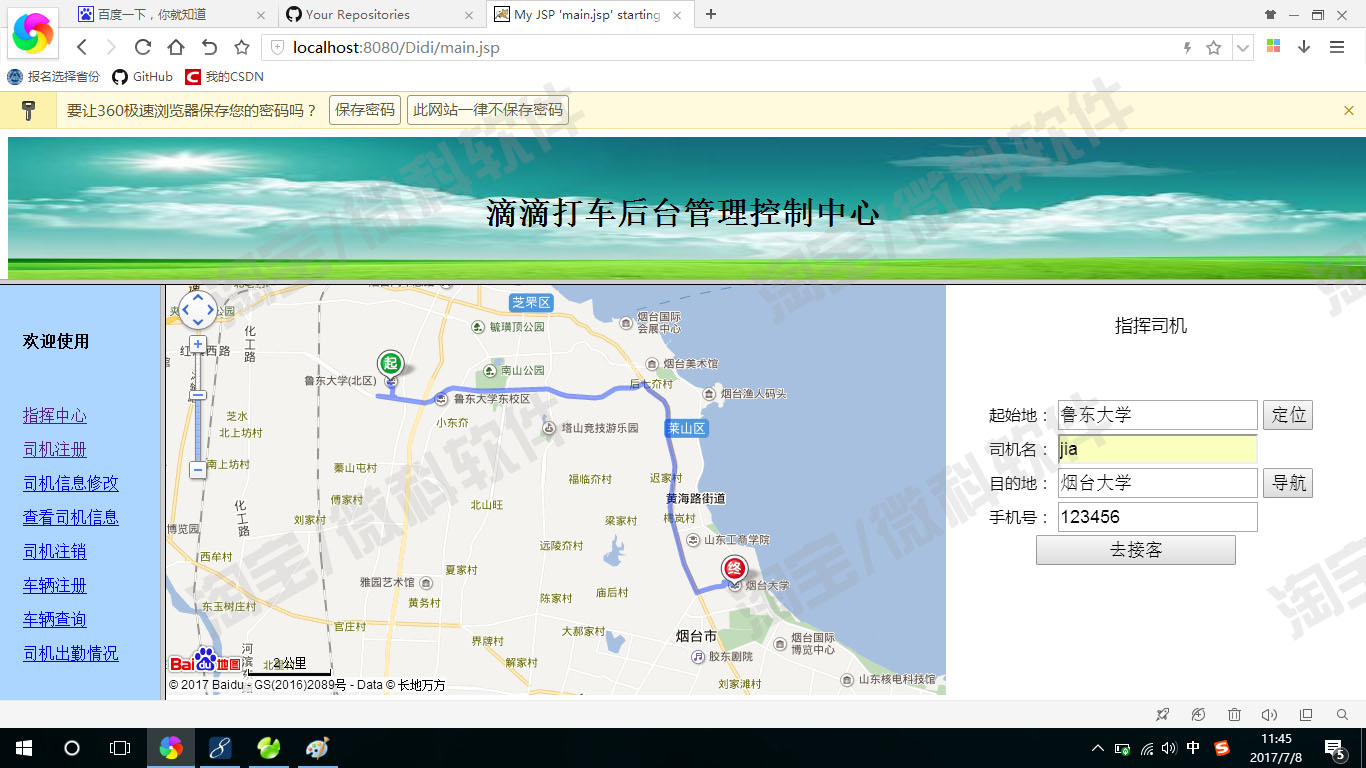The height and width of the screenshot is (768, 1366).
Task: Click the star inside the address bar
Action: coord(1214,48)
